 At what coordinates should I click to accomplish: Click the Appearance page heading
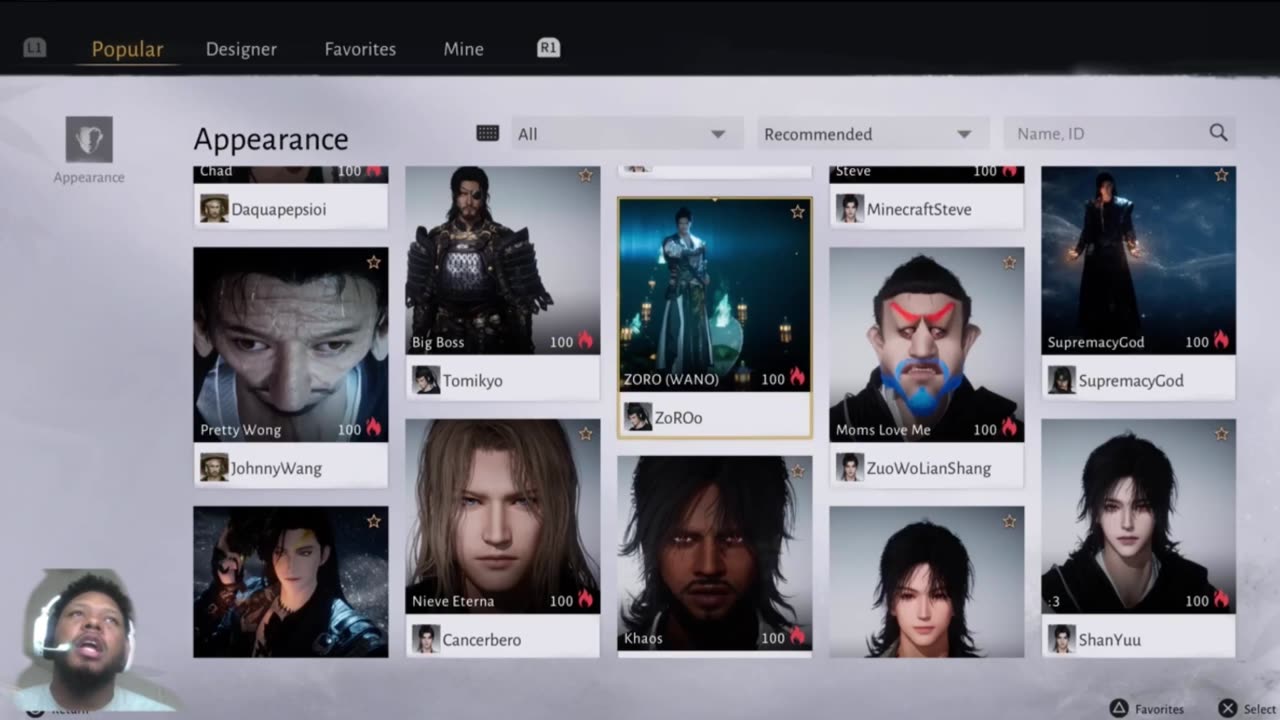[x=271, y=139]
